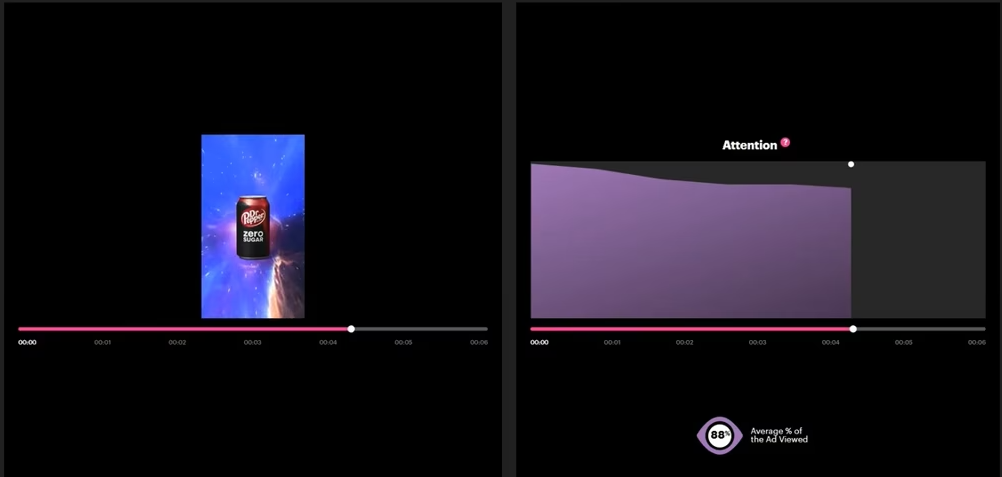Click the video timeline scrubber handle under ad

(351, 329)
